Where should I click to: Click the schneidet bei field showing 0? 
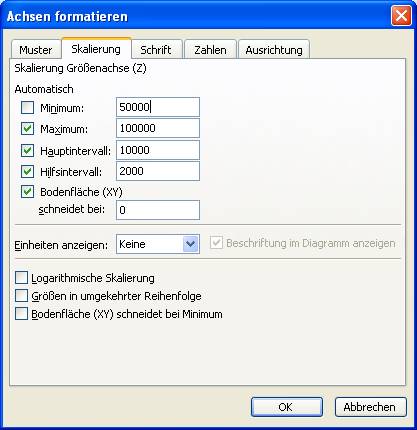[x=158, y=210]
